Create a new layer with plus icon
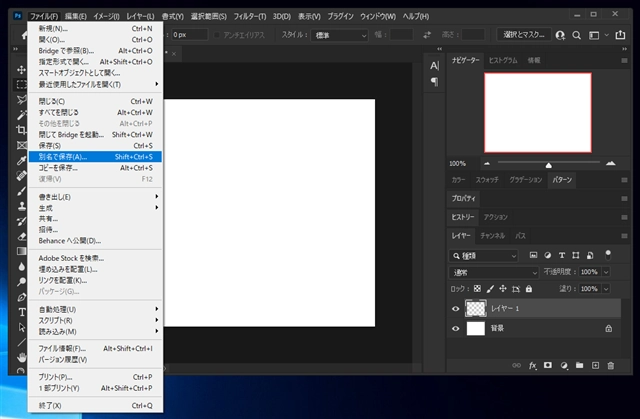Viewport: 640px width, 419px height. click(x=595, y=366)
